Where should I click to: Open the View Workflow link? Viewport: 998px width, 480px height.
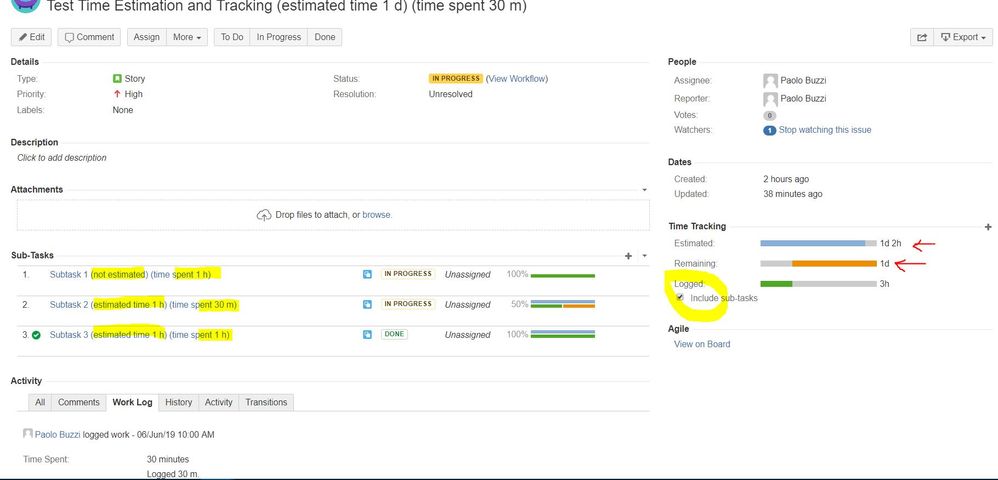click(517, 79)
